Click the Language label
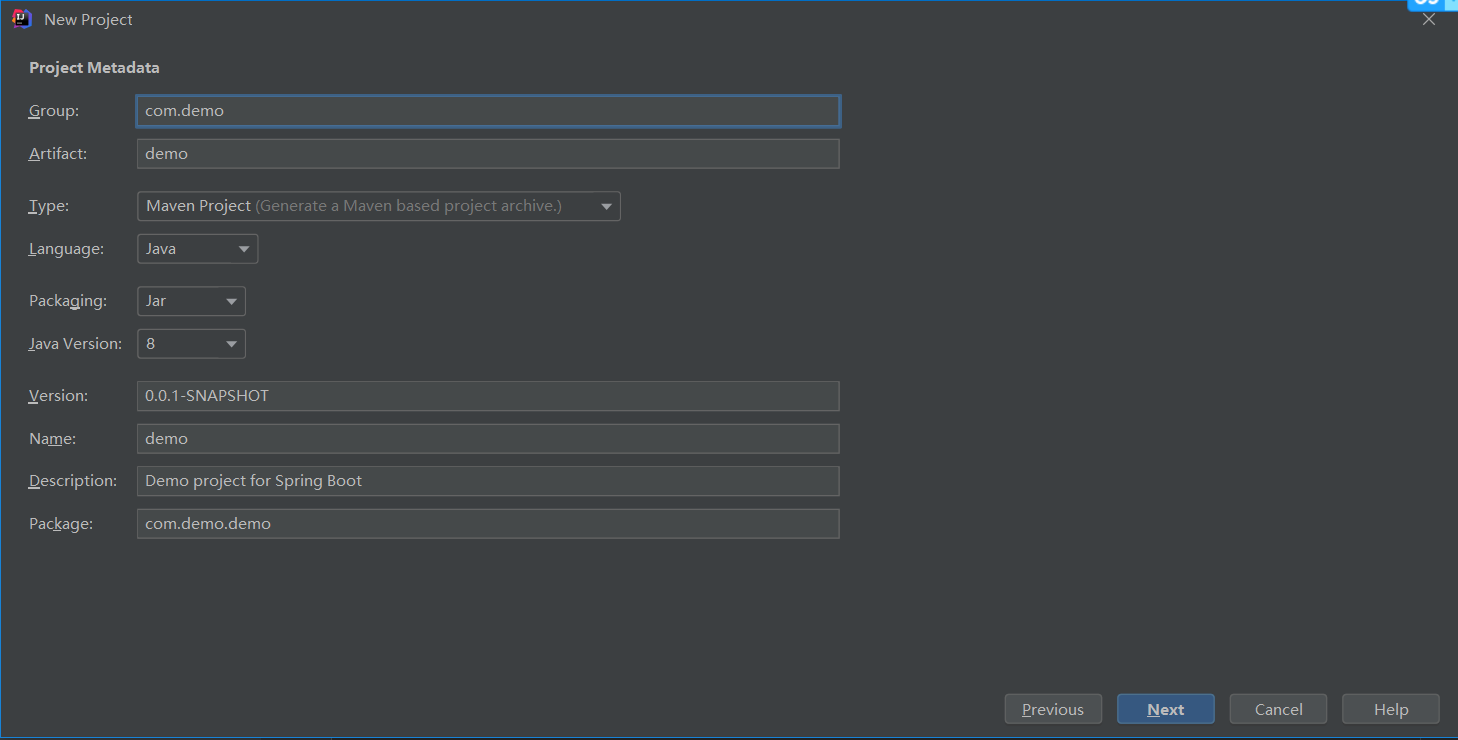The height and width of the screenshot is (740, 1458). point(66,249)
